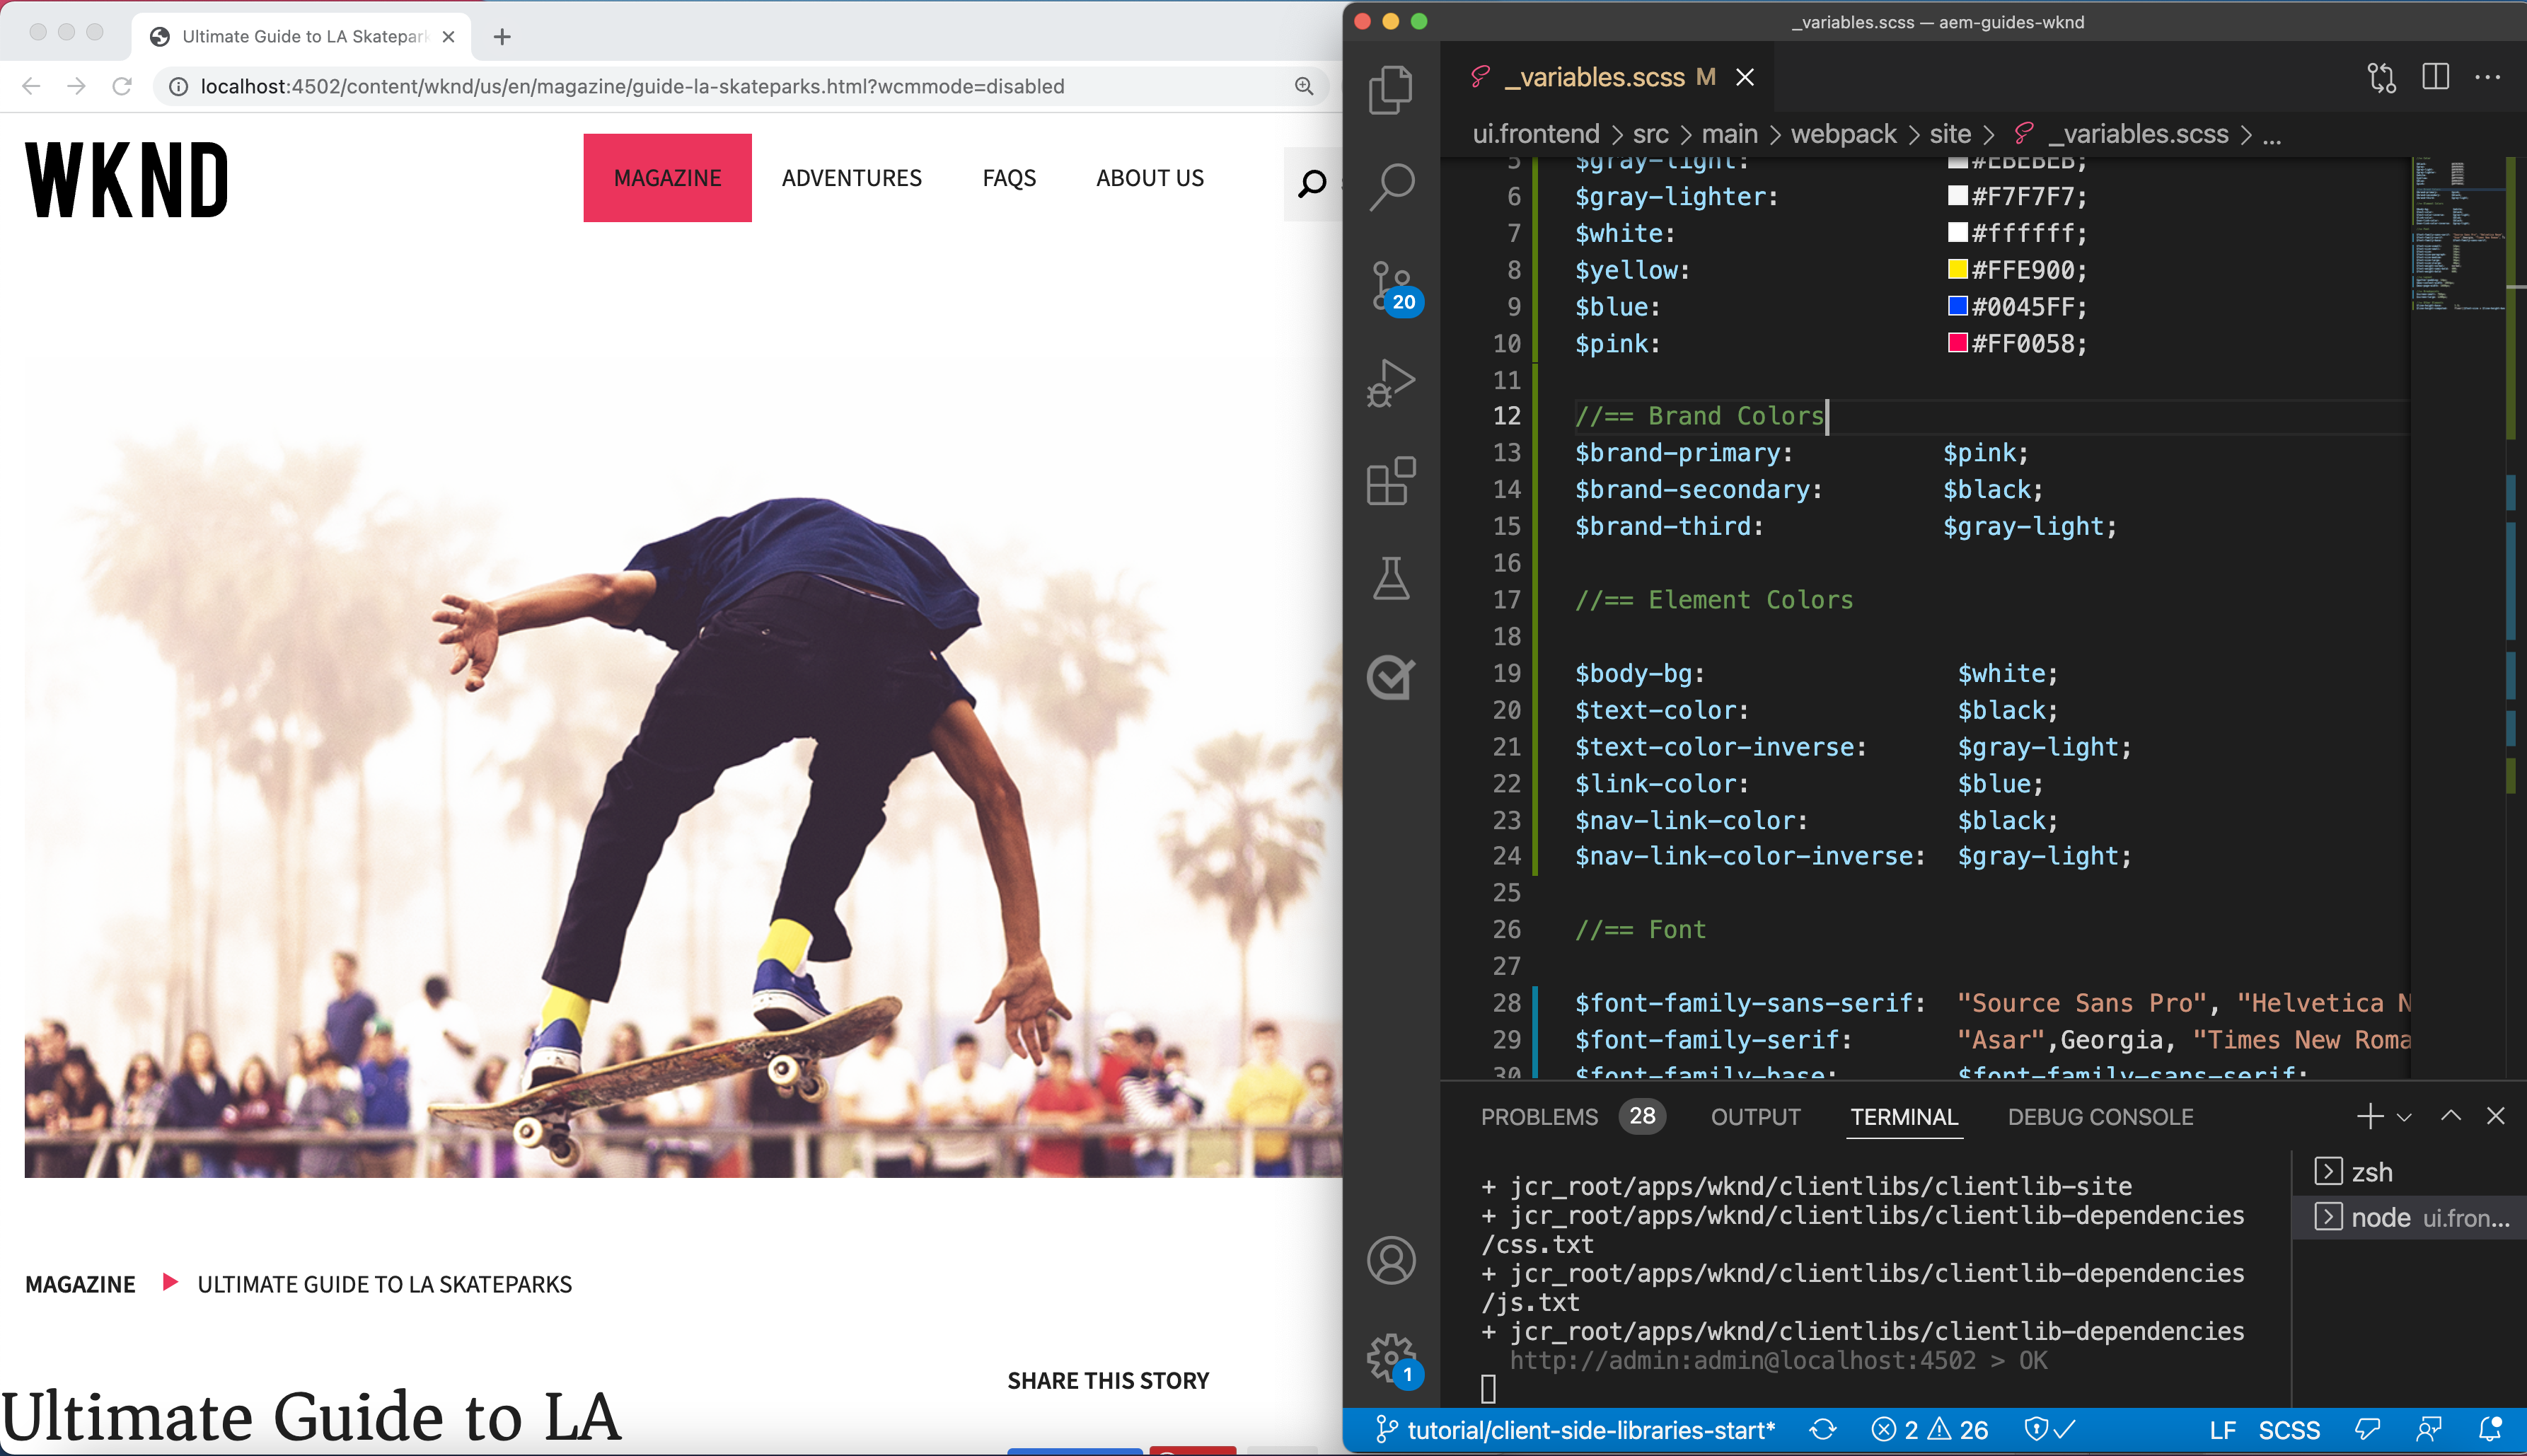The height and width of the screenshot is (1456, 2527).
Task: Open Source Control with 20 changes badge
Action: click(1390, 286)
